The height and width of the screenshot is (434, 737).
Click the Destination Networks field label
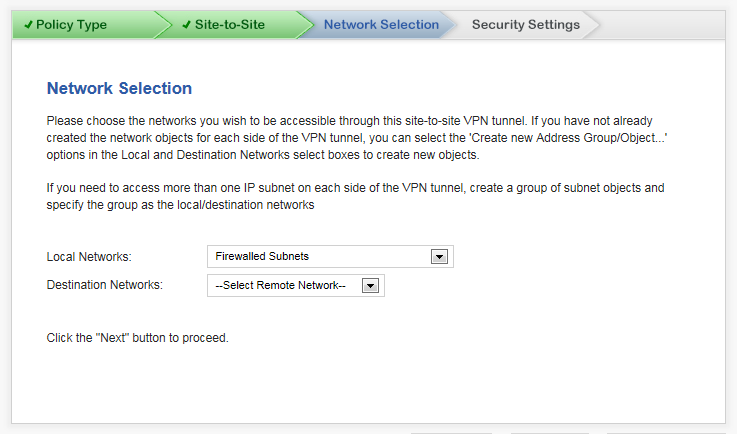(104, 285)
